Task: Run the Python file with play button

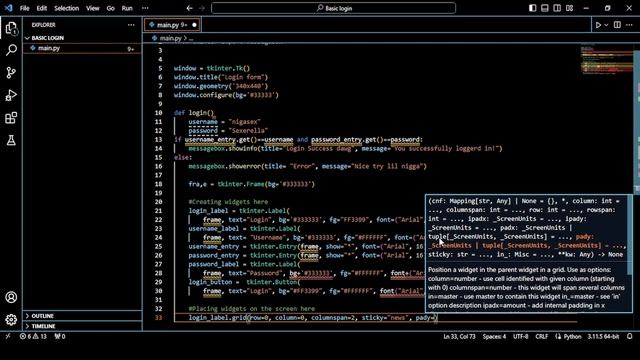Action: (x=598, y=25)
